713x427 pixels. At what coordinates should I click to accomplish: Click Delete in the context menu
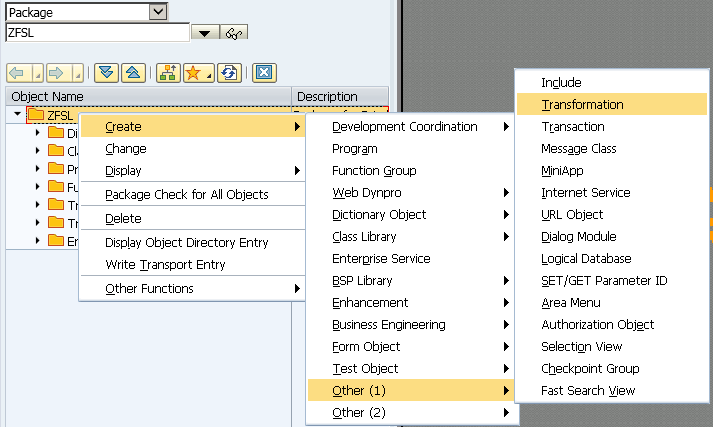123,219
